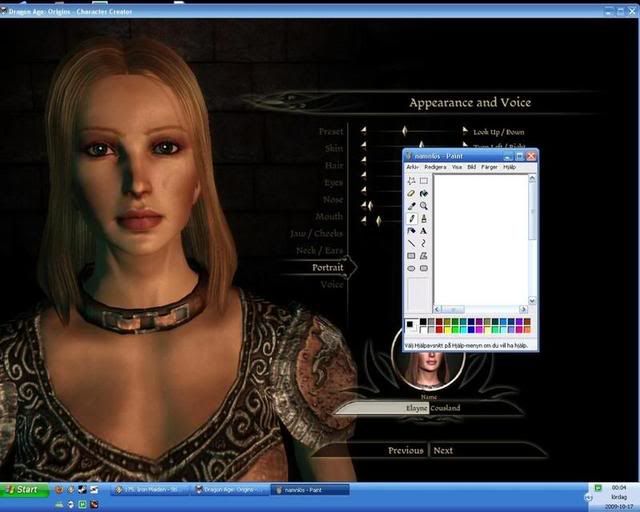Click the Next button
This screenshot has width=640, height=512.
pos(443,451)
